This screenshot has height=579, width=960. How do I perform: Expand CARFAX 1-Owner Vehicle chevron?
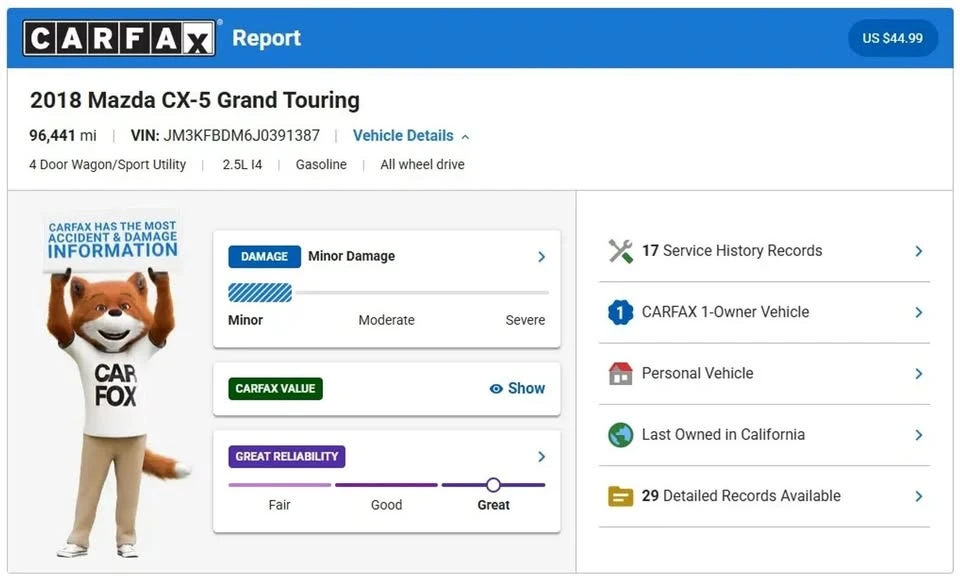pos(918,312)
